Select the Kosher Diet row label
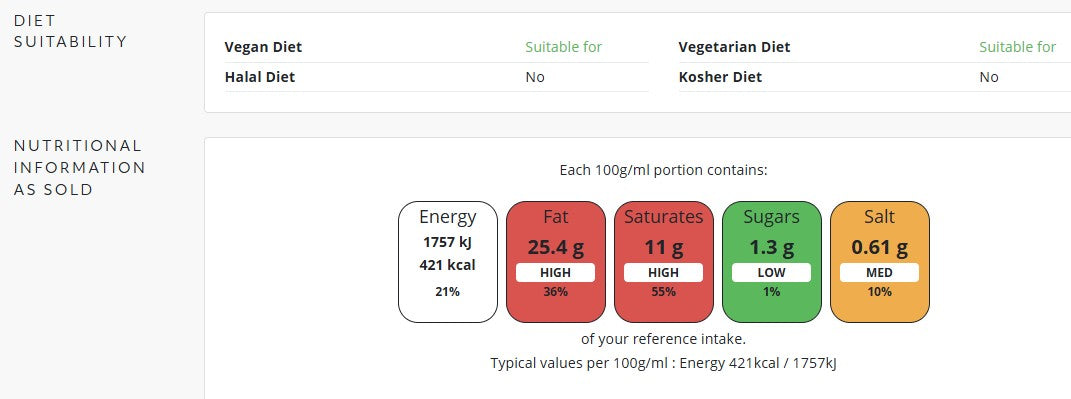 pyautogui.click(x=720, y=77)
